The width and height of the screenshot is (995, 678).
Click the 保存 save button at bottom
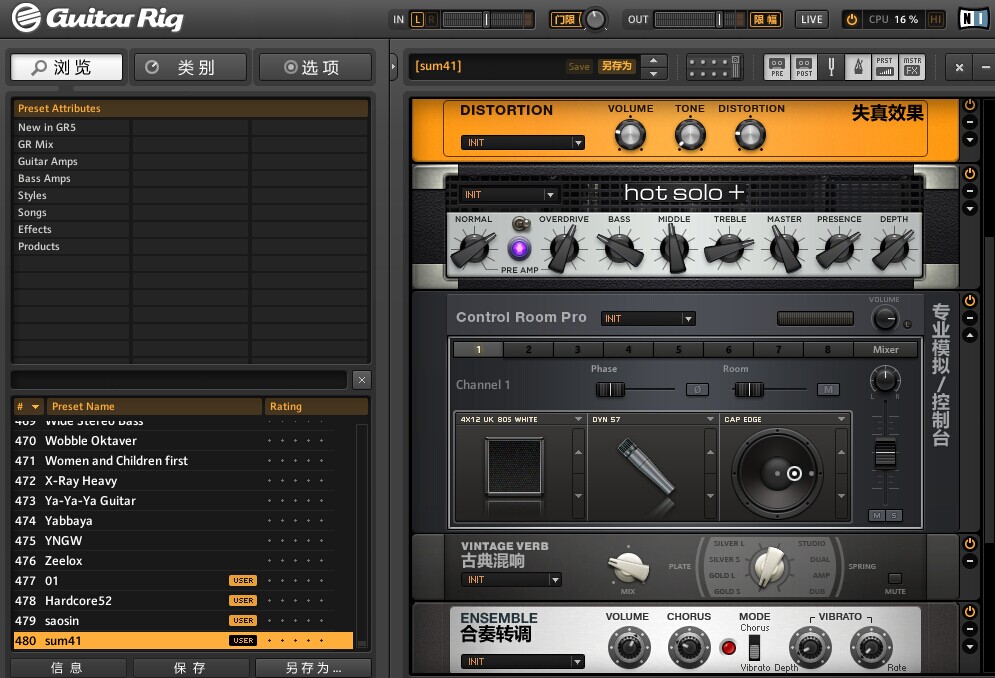click(190, 668)
